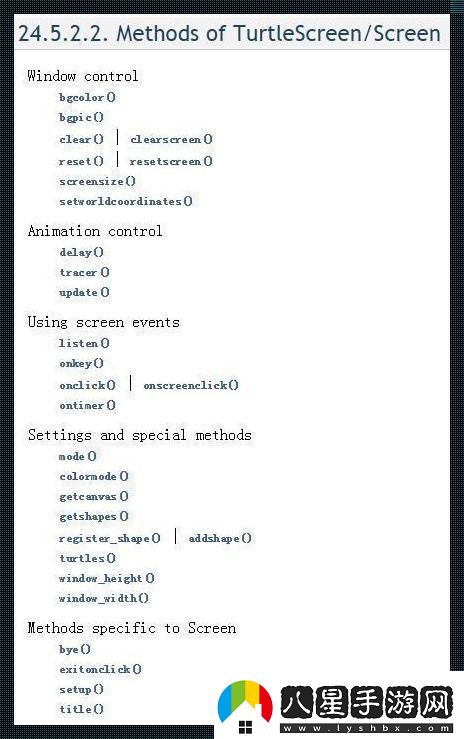The image size is (464, 739).
Task: Open the bgcolor() method link
Action: 87,98
